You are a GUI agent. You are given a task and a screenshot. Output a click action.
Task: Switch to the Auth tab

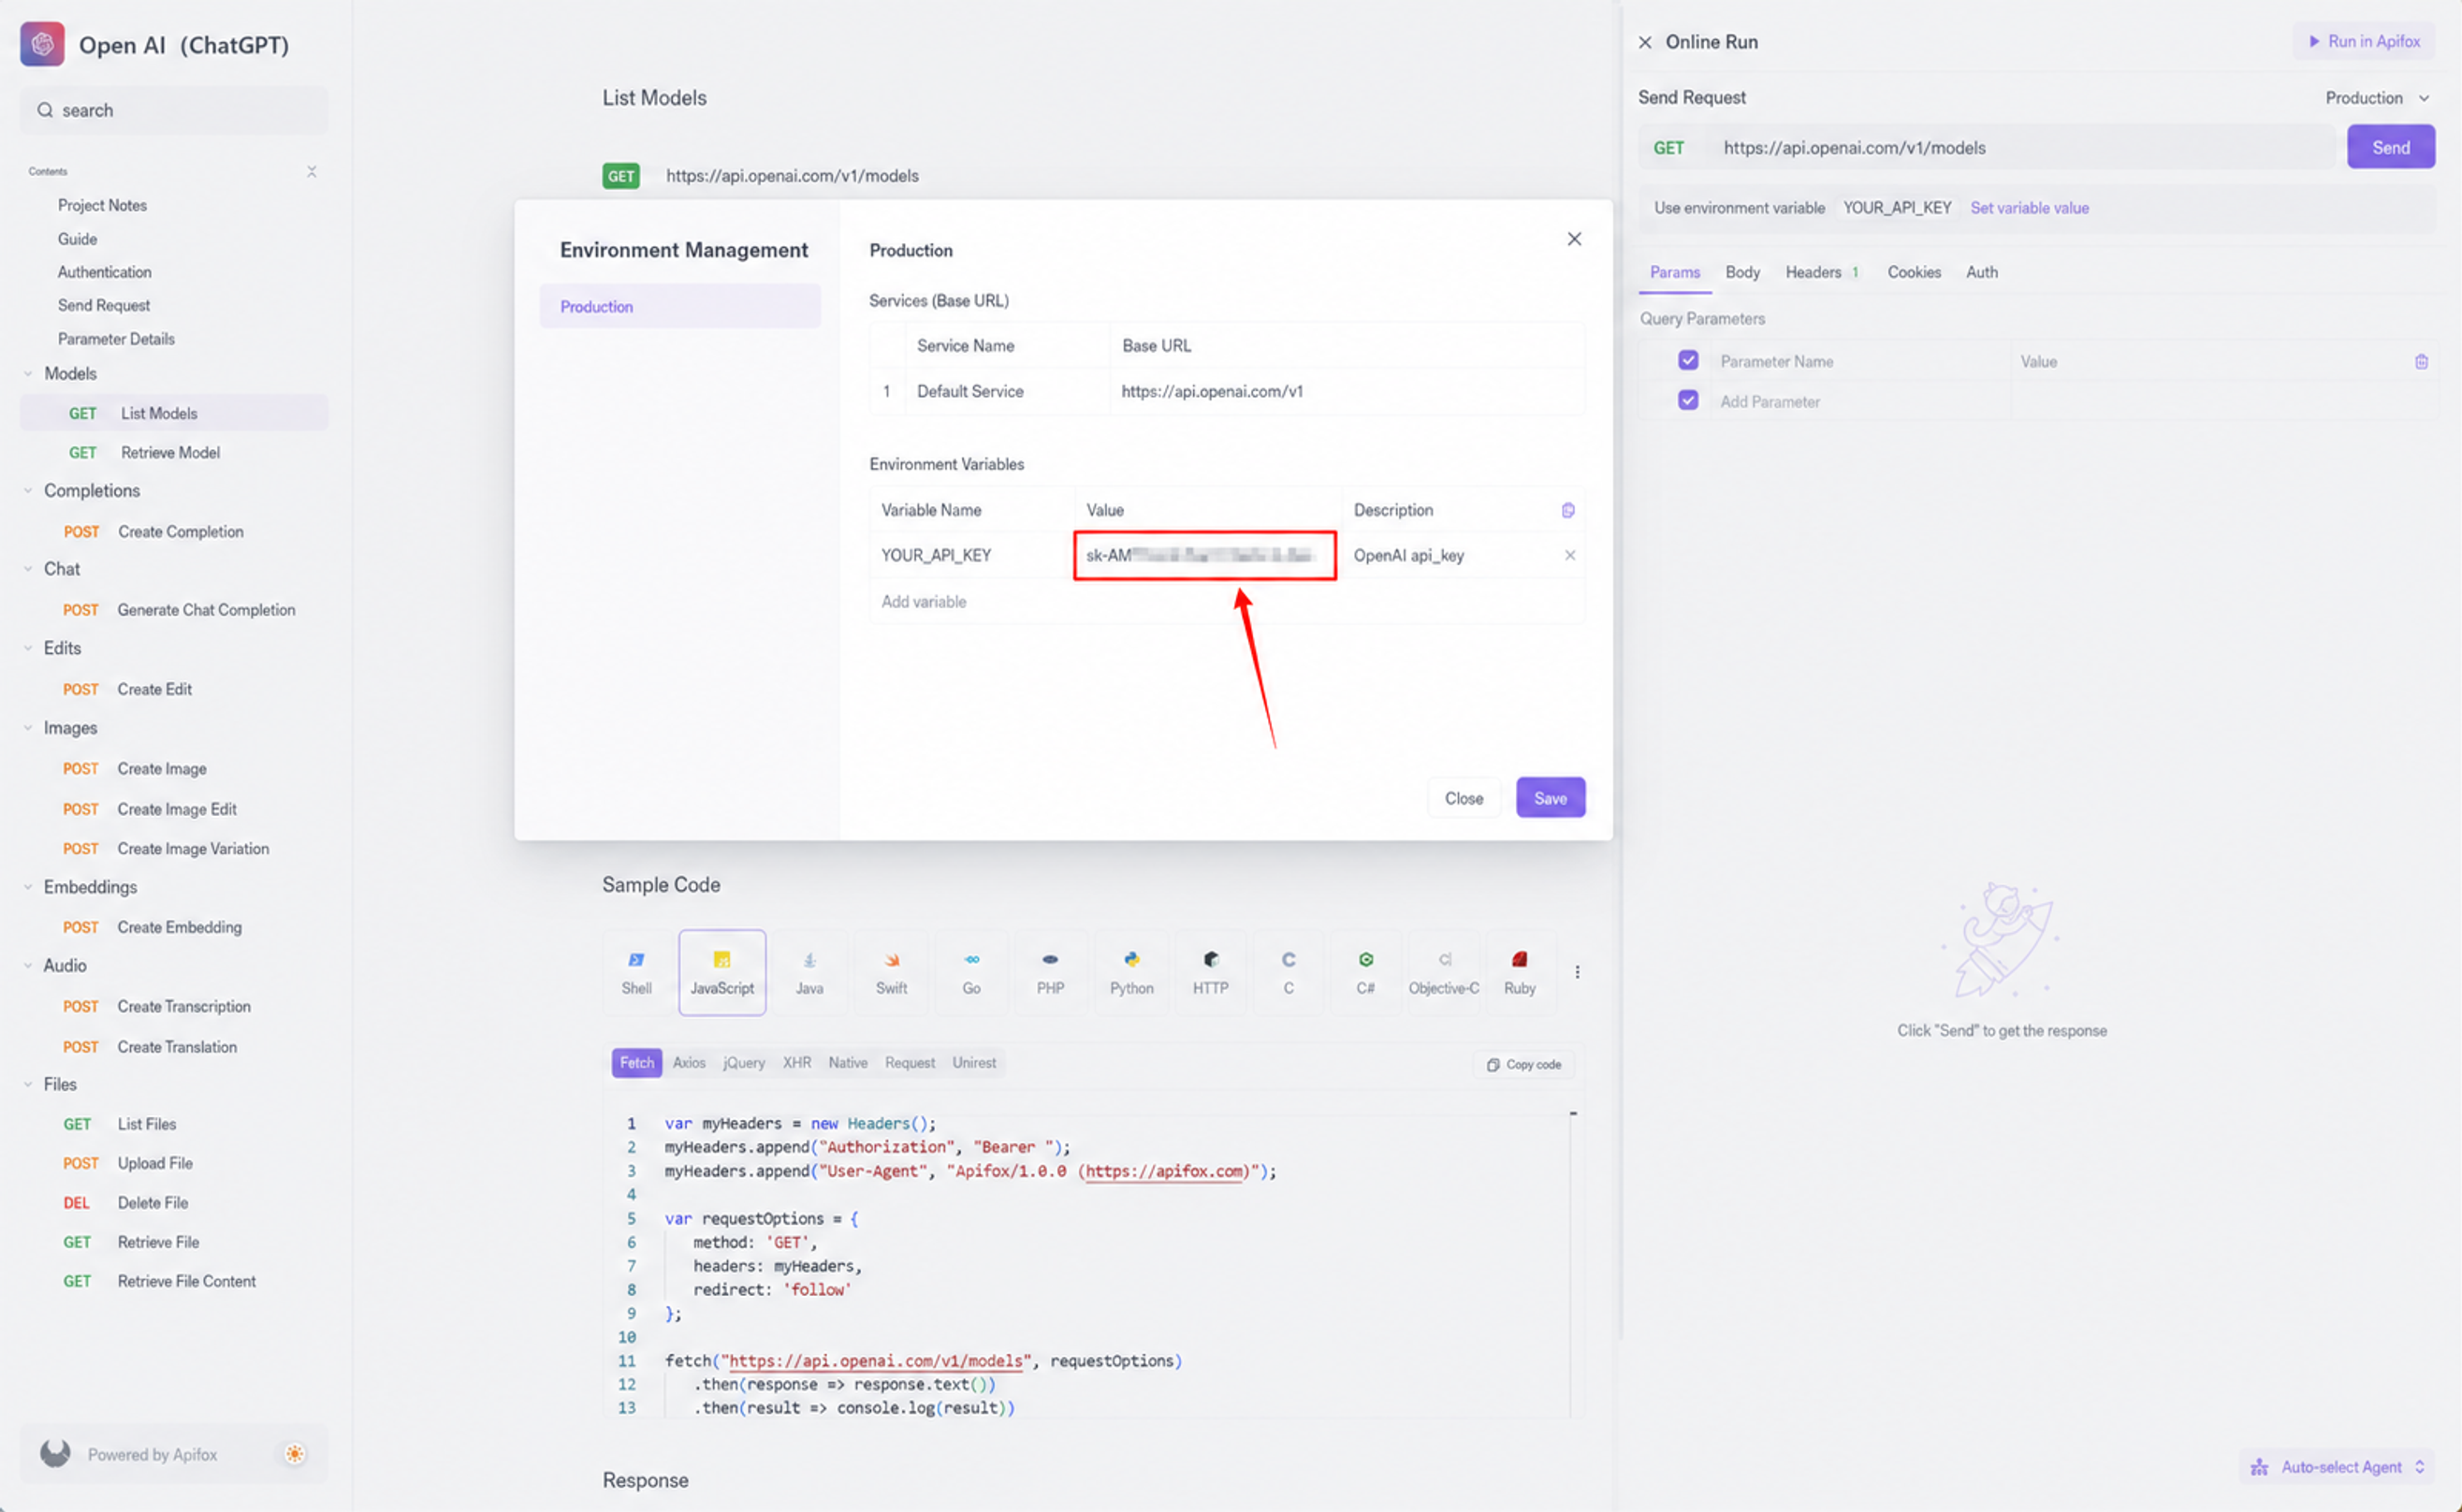(1981, 272)
